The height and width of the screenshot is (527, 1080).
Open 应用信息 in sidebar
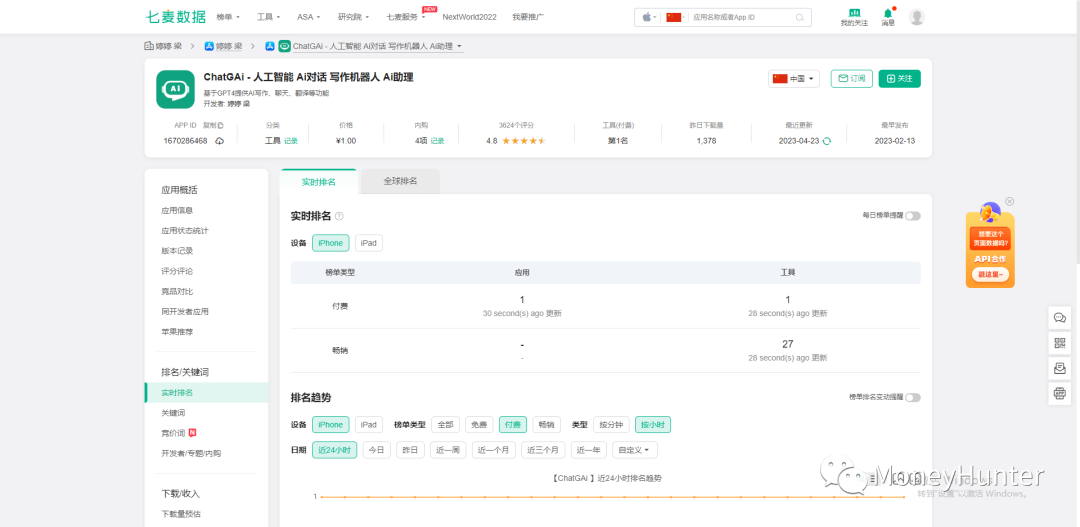coord(177,210)
